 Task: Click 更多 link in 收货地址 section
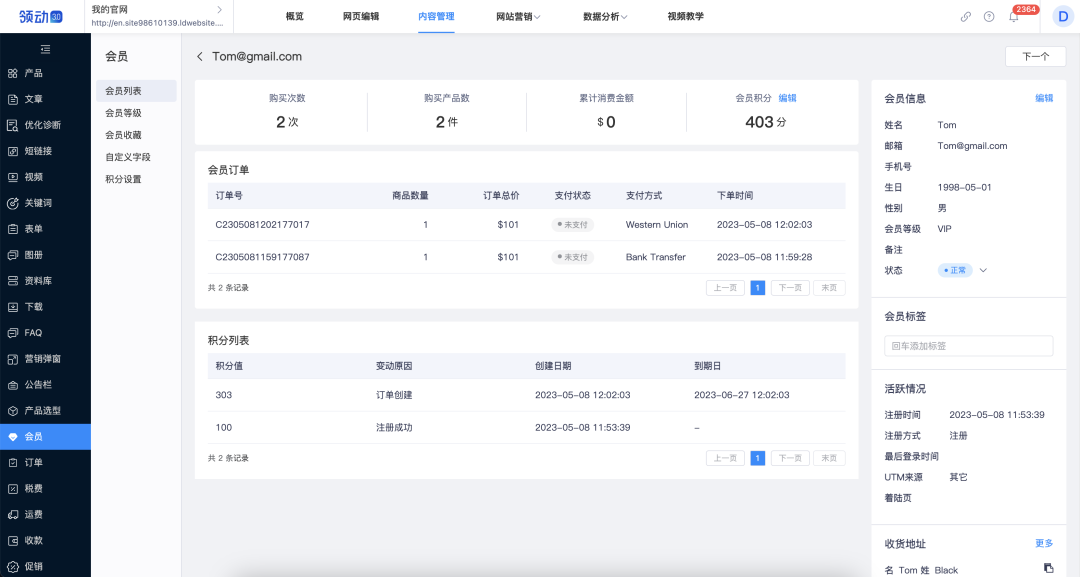[1044, 543]
